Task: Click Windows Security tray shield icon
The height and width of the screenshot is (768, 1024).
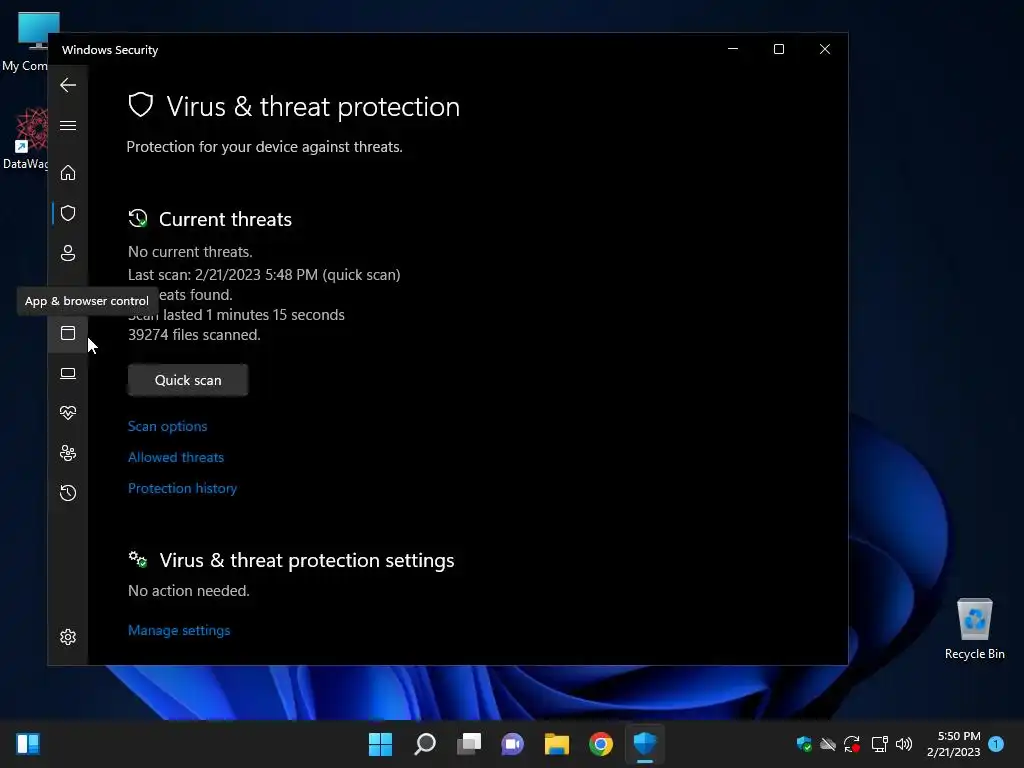Action: 804,744
